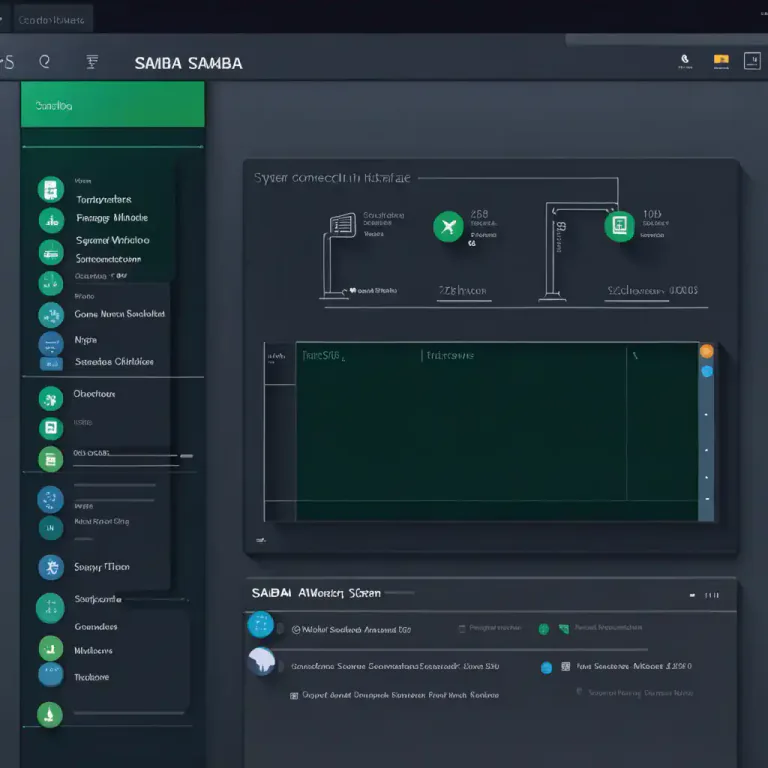Click the white-and-dark avatar in second worker row
768x768 pixels.
(x=262, y=661)
